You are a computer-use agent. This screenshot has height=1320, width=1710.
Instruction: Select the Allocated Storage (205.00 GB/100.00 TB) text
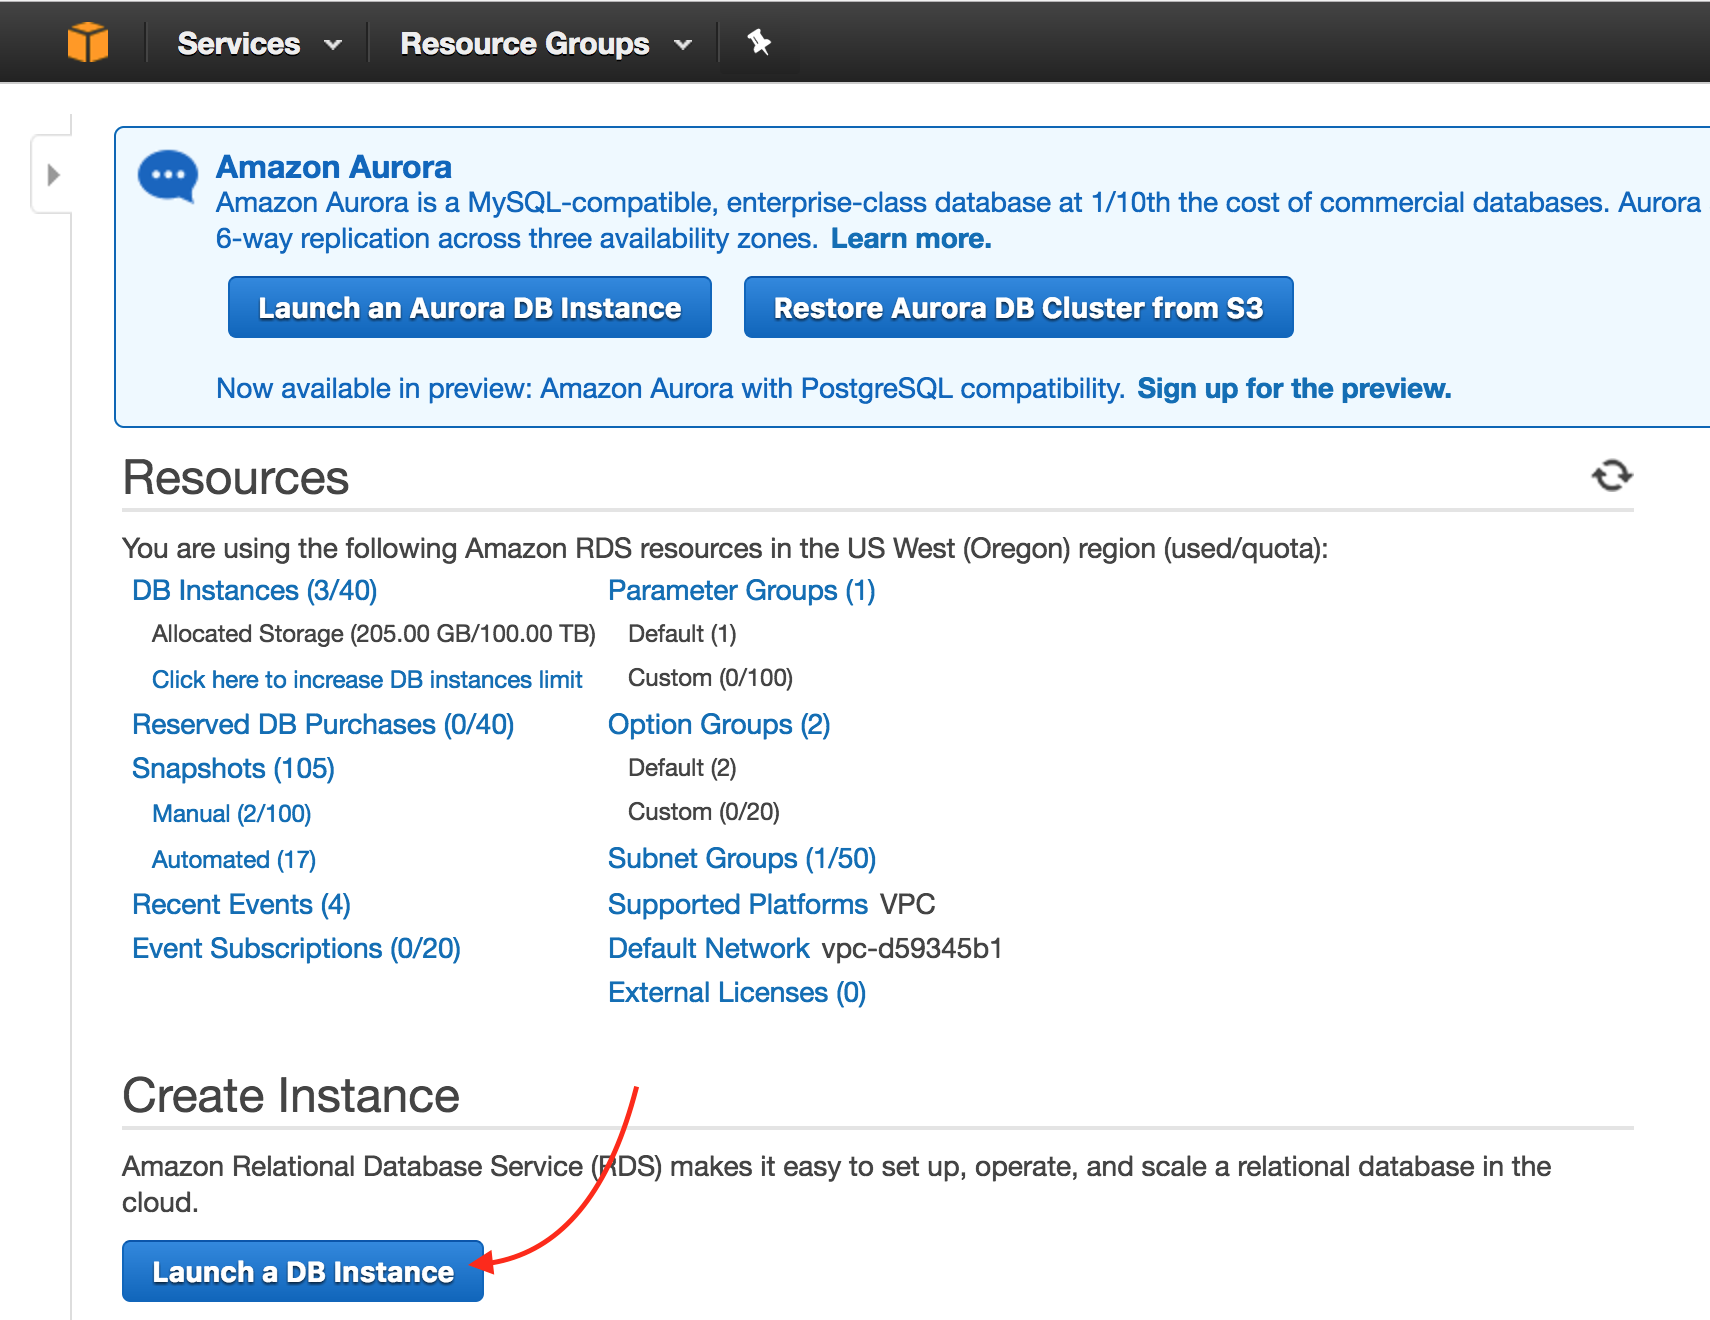pyautogui.click(x=374, y=633)
